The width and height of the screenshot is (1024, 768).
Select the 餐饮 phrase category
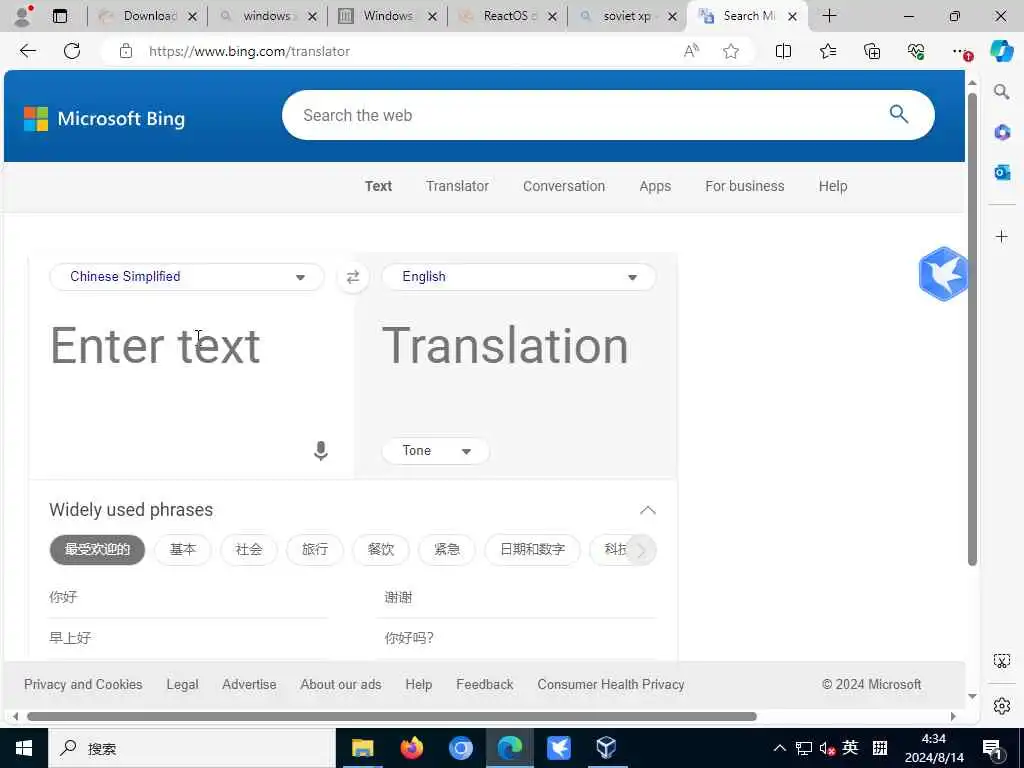pyautogui.click(x=381, y=550)
